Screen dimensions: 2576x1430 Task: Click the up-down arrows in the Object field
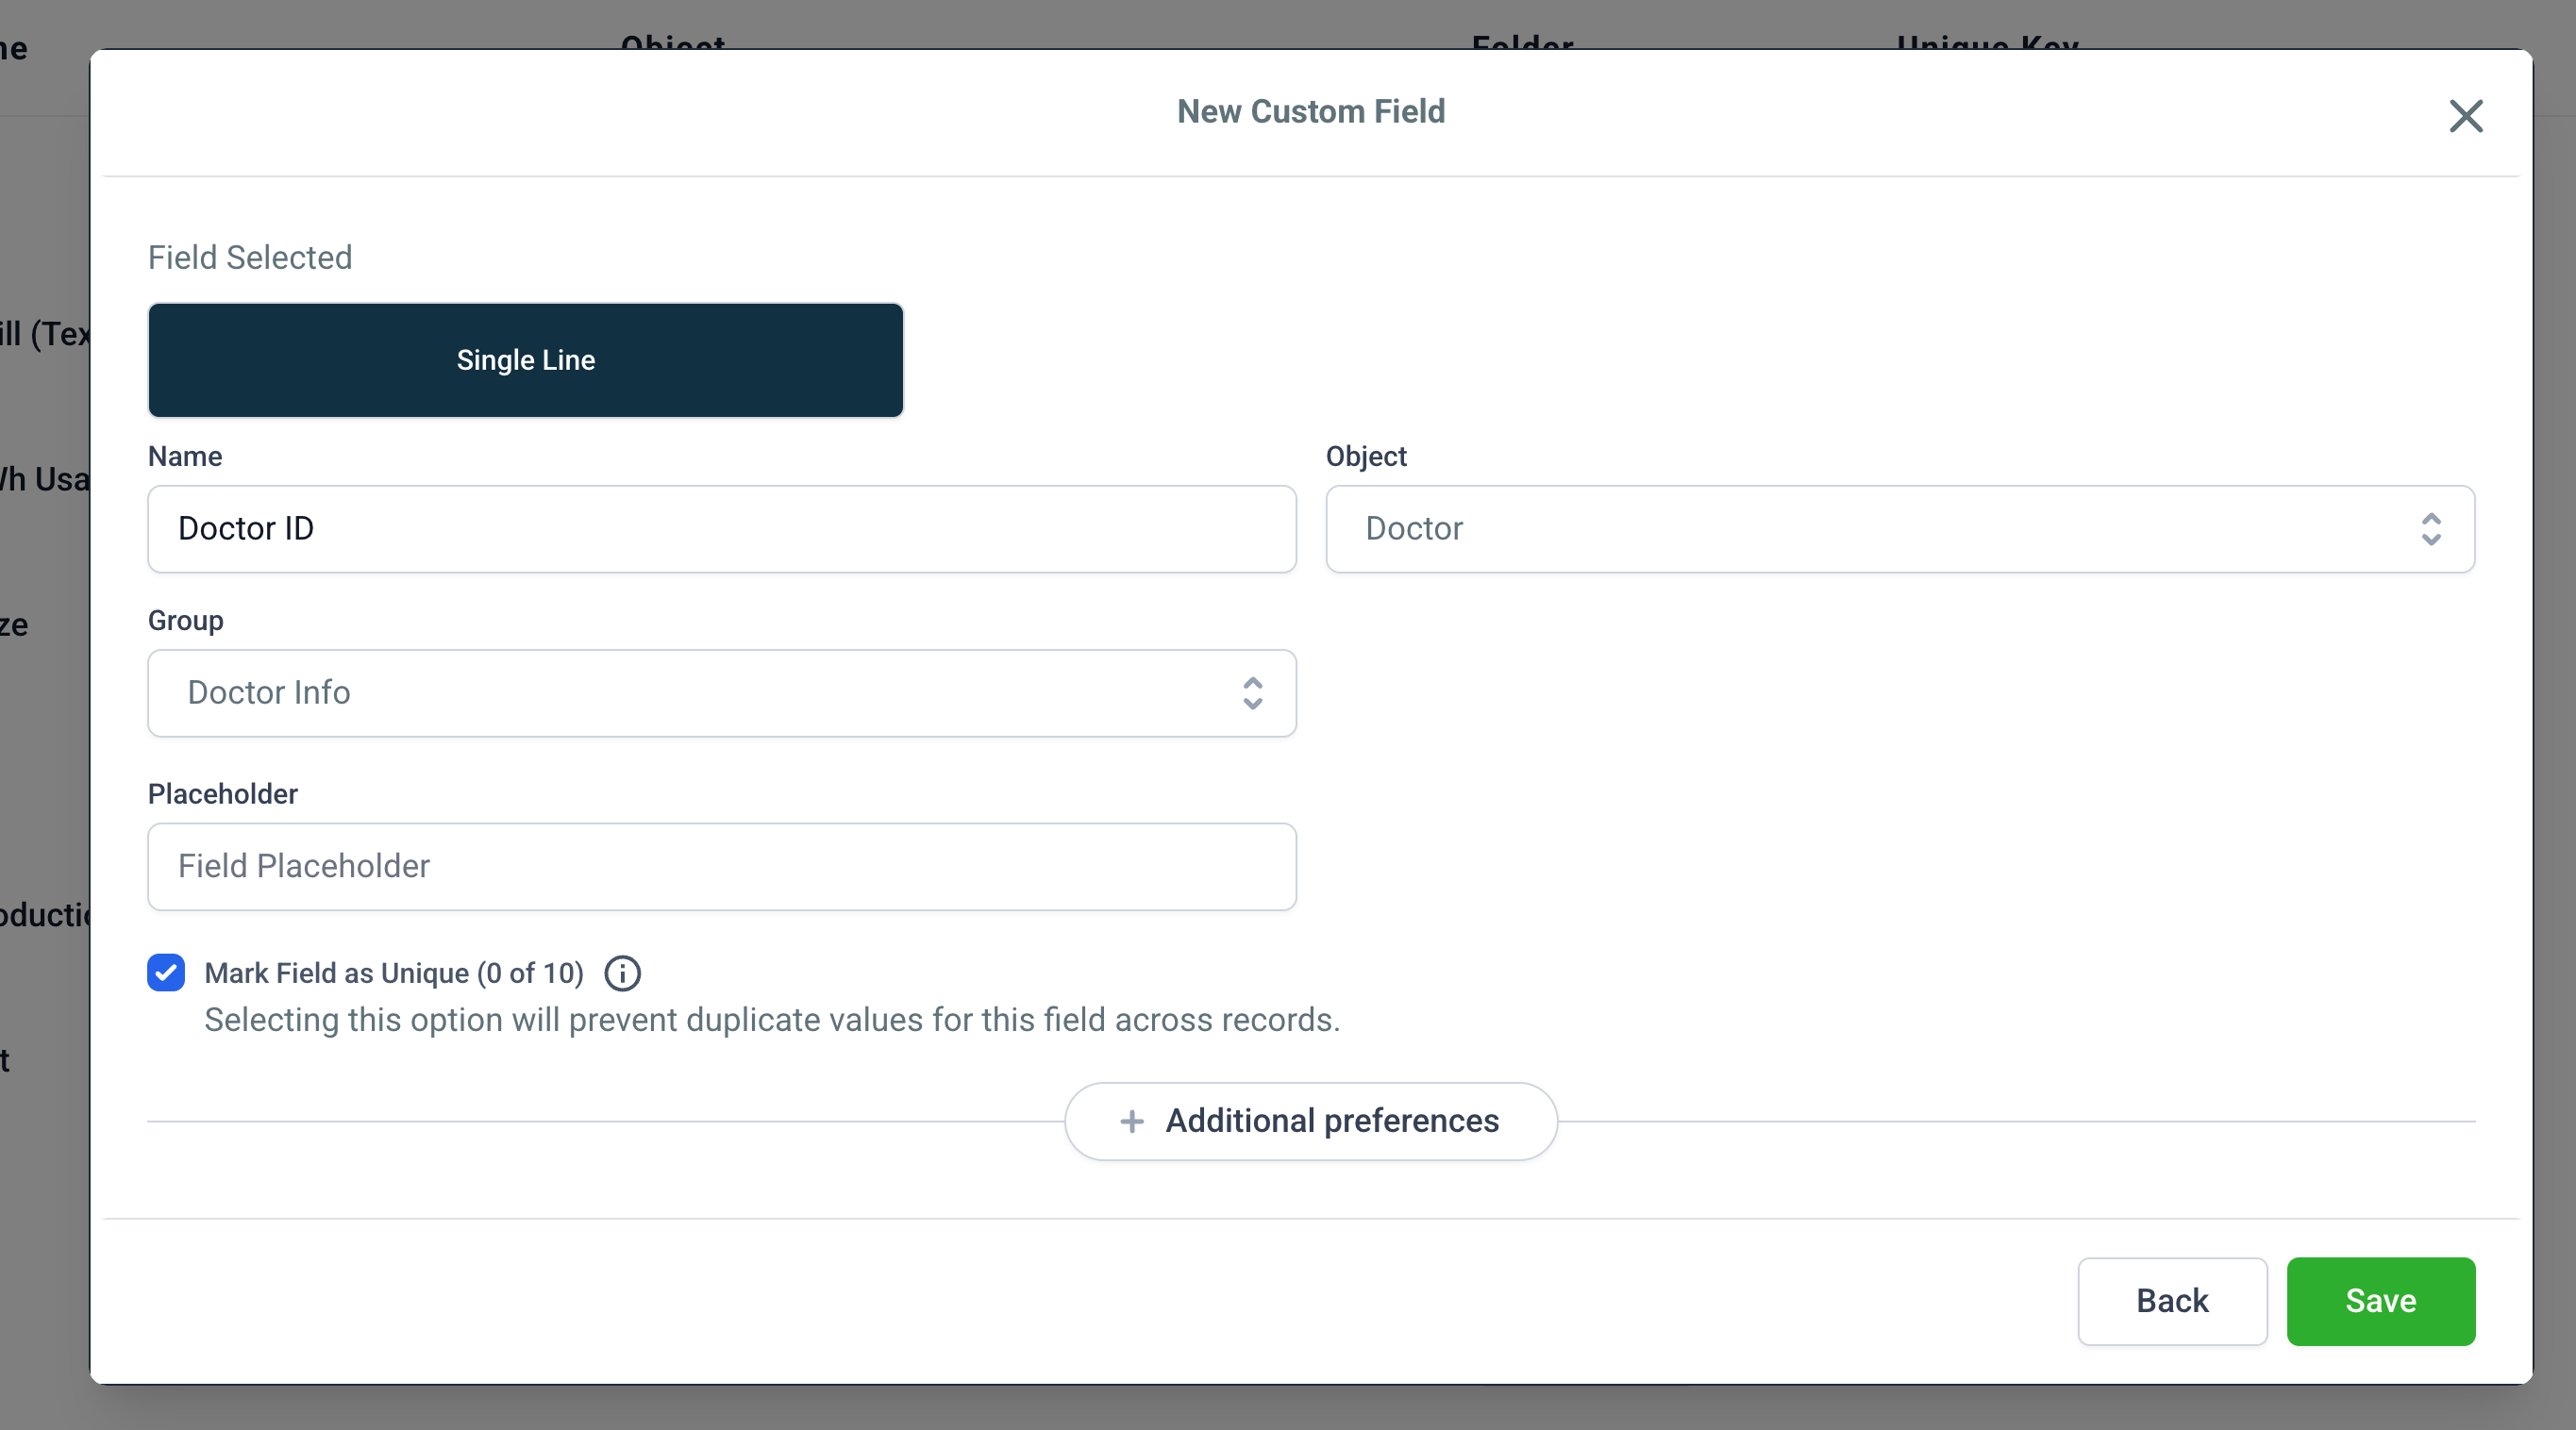pyautogui.click(x=2430, y=529)
